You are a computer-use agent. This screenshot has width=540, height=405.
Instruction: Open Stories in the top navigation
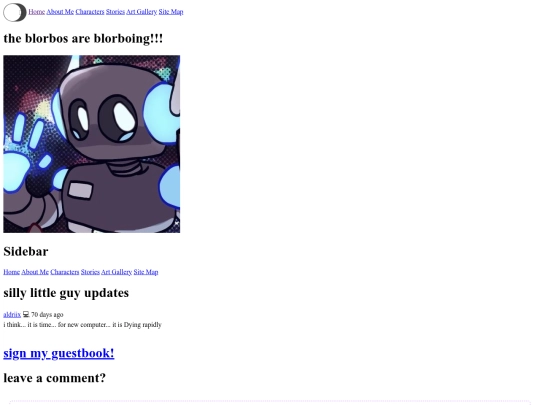(115, 12)
